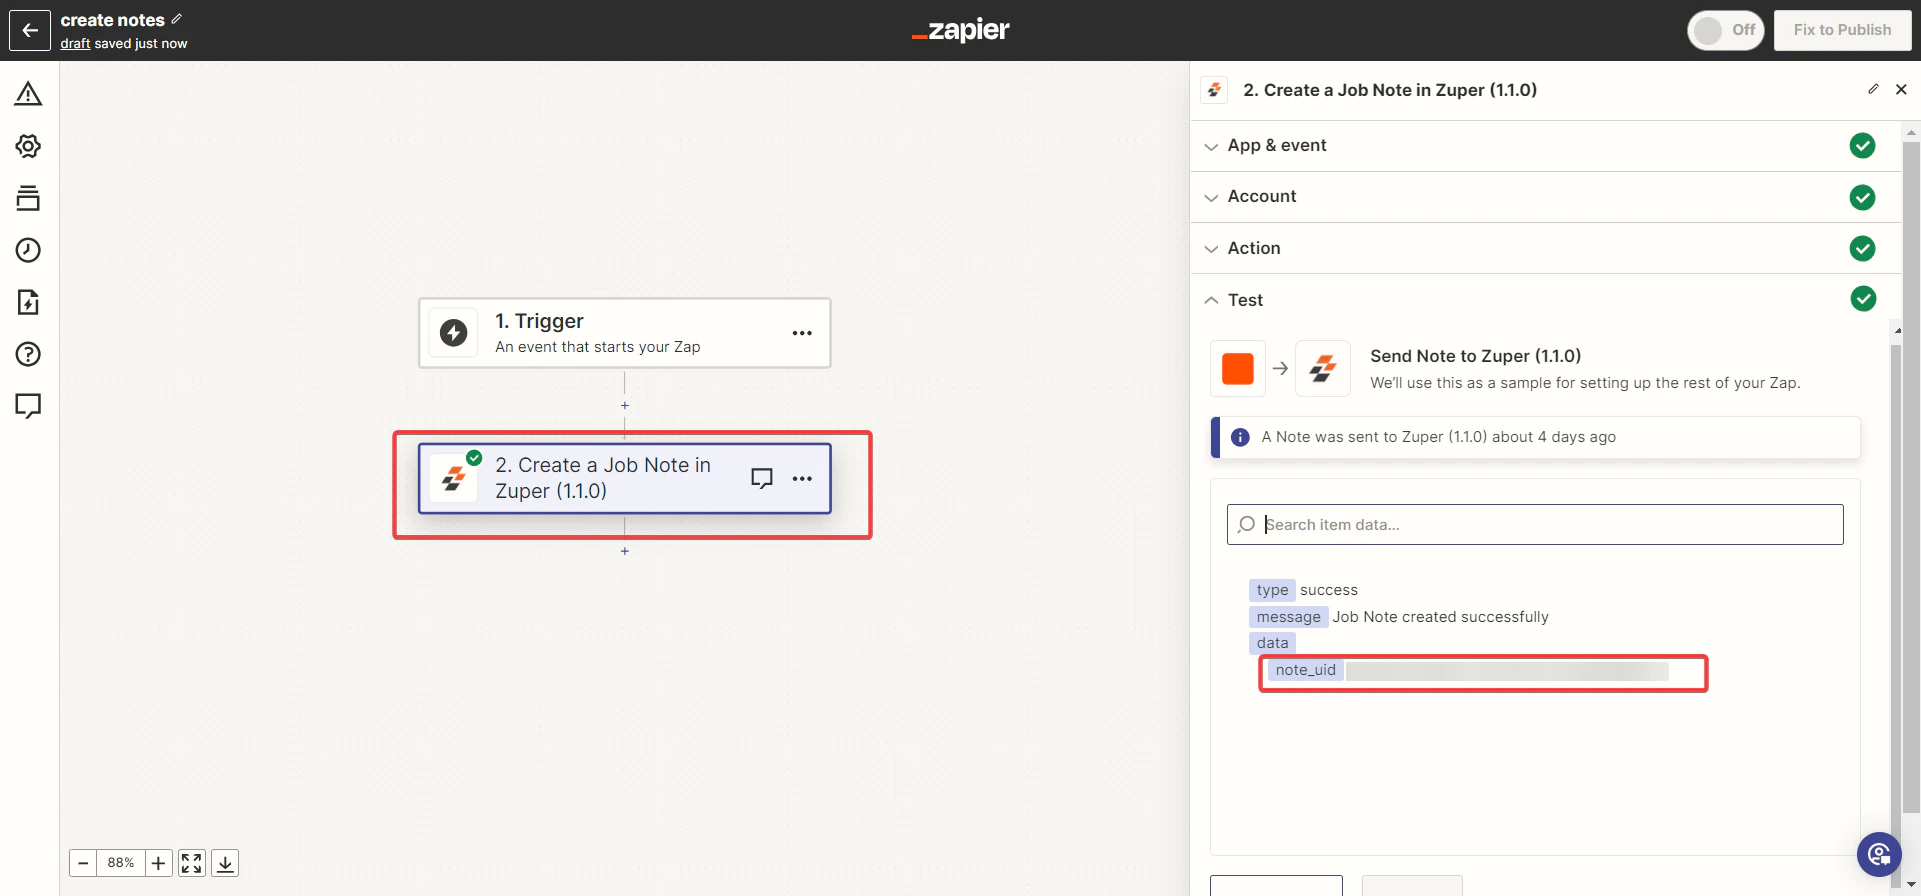Click the info icon in note banner
The width and height of the screenshot is (1921, 896).
point(1240,437)
